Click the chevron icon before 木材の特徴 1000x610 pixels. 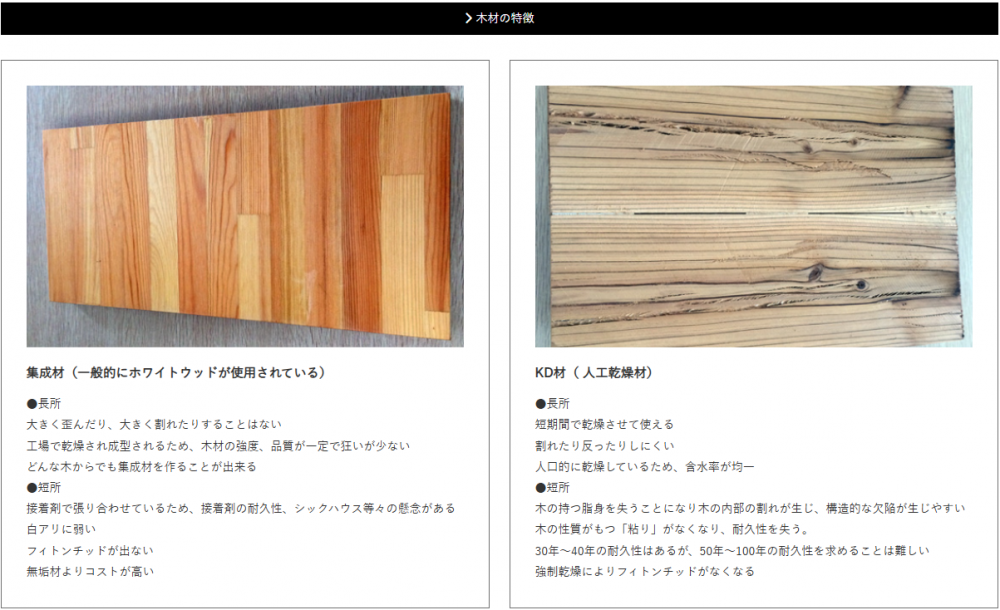click(469, 18)
